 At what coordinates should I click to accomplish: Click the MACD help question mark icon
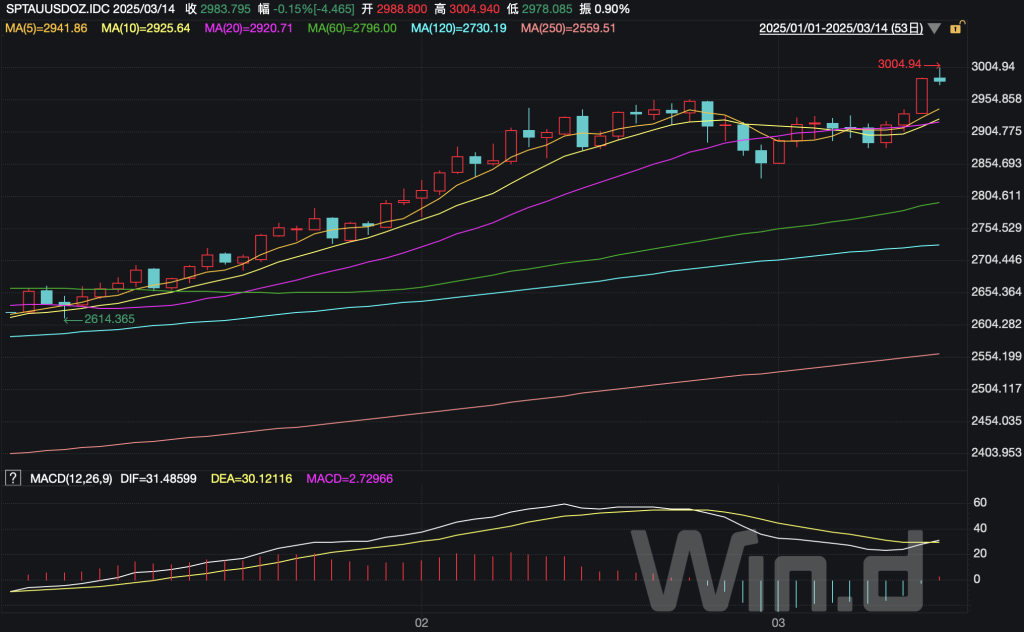(x=13, y=479)
